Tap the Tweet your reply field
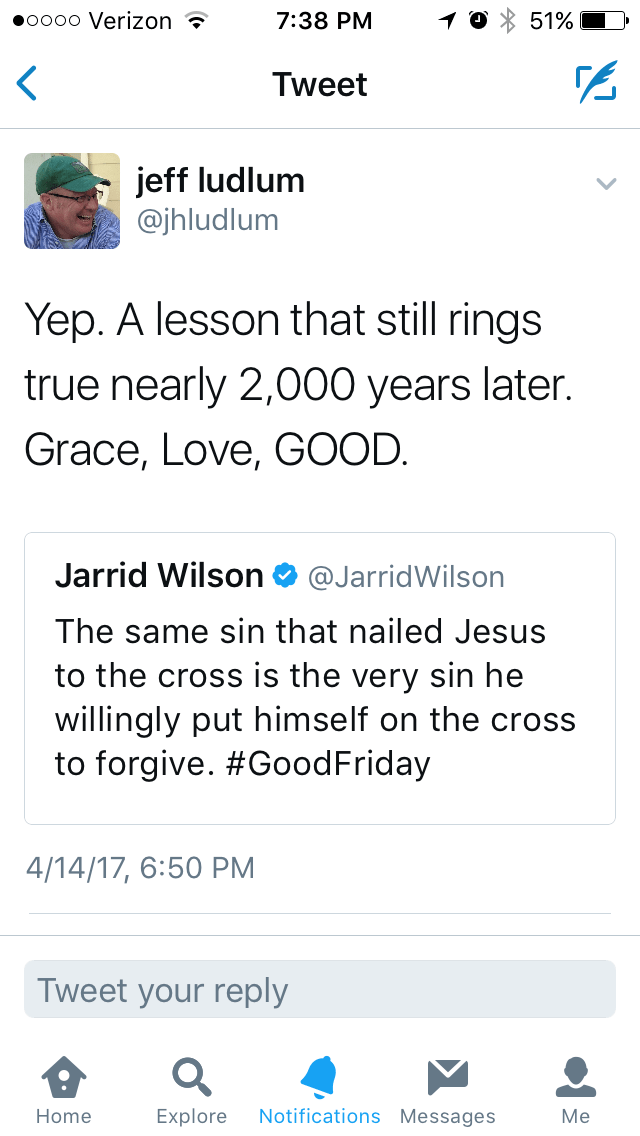640x1136 pixels. 320,990
